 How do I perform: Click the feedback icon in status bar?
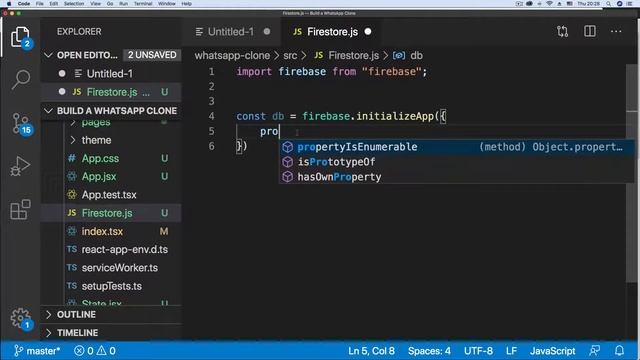coord(595,351)
